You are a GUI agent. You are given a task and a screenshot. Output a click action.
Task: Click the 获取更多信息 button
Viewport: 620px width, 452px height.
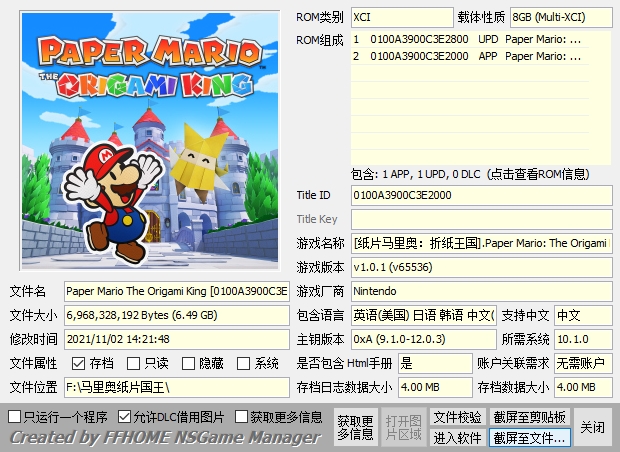coord(355,427)
